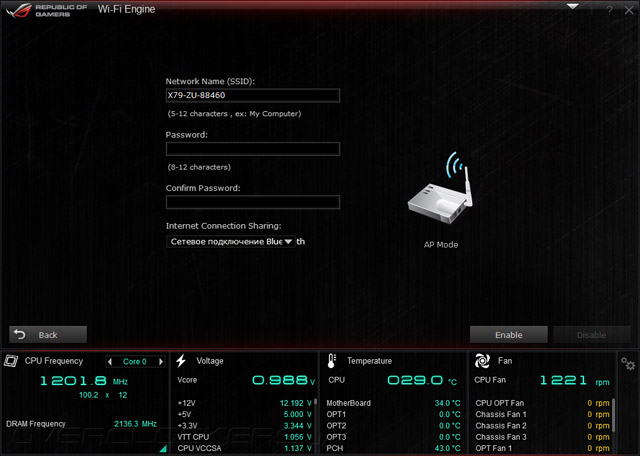The image size is (640, 456).
Task: Click the AP Mode router icon
Action: click(x=441, y=188)
